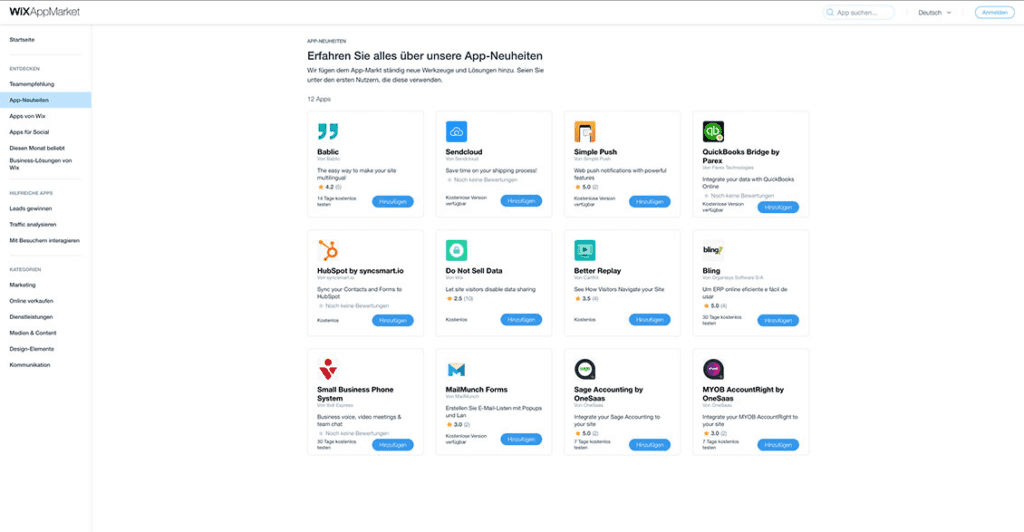This screenshot has width=1024, height=532.
Task: Click the Bling app title
Action: (711, 271)
